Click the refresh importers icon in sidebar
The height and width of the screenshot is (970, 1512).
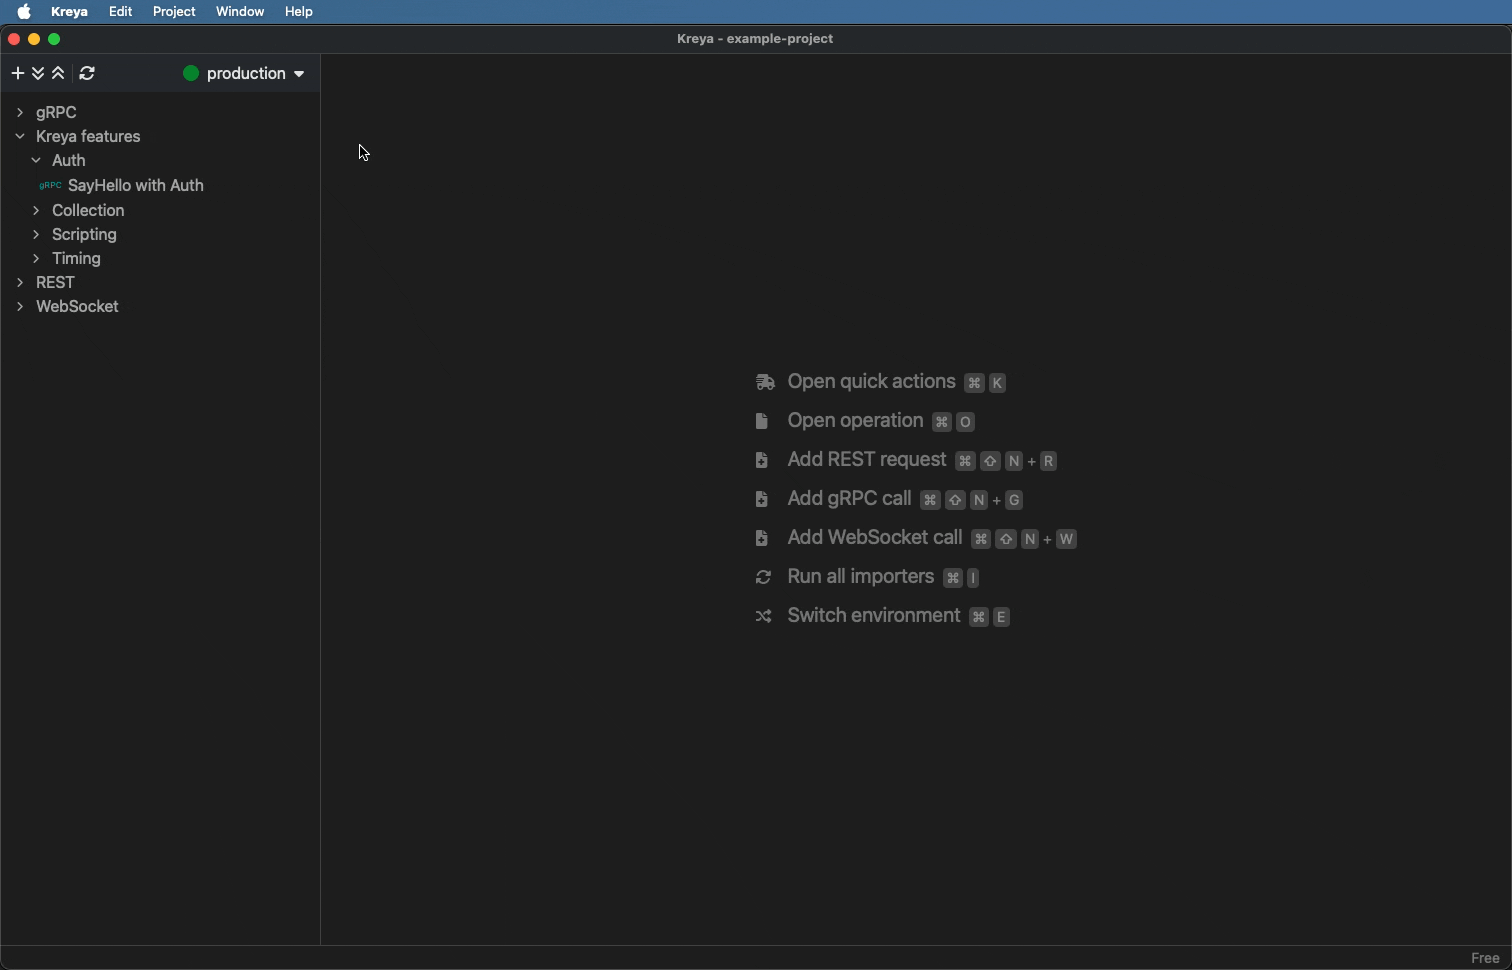coord(87,73)
